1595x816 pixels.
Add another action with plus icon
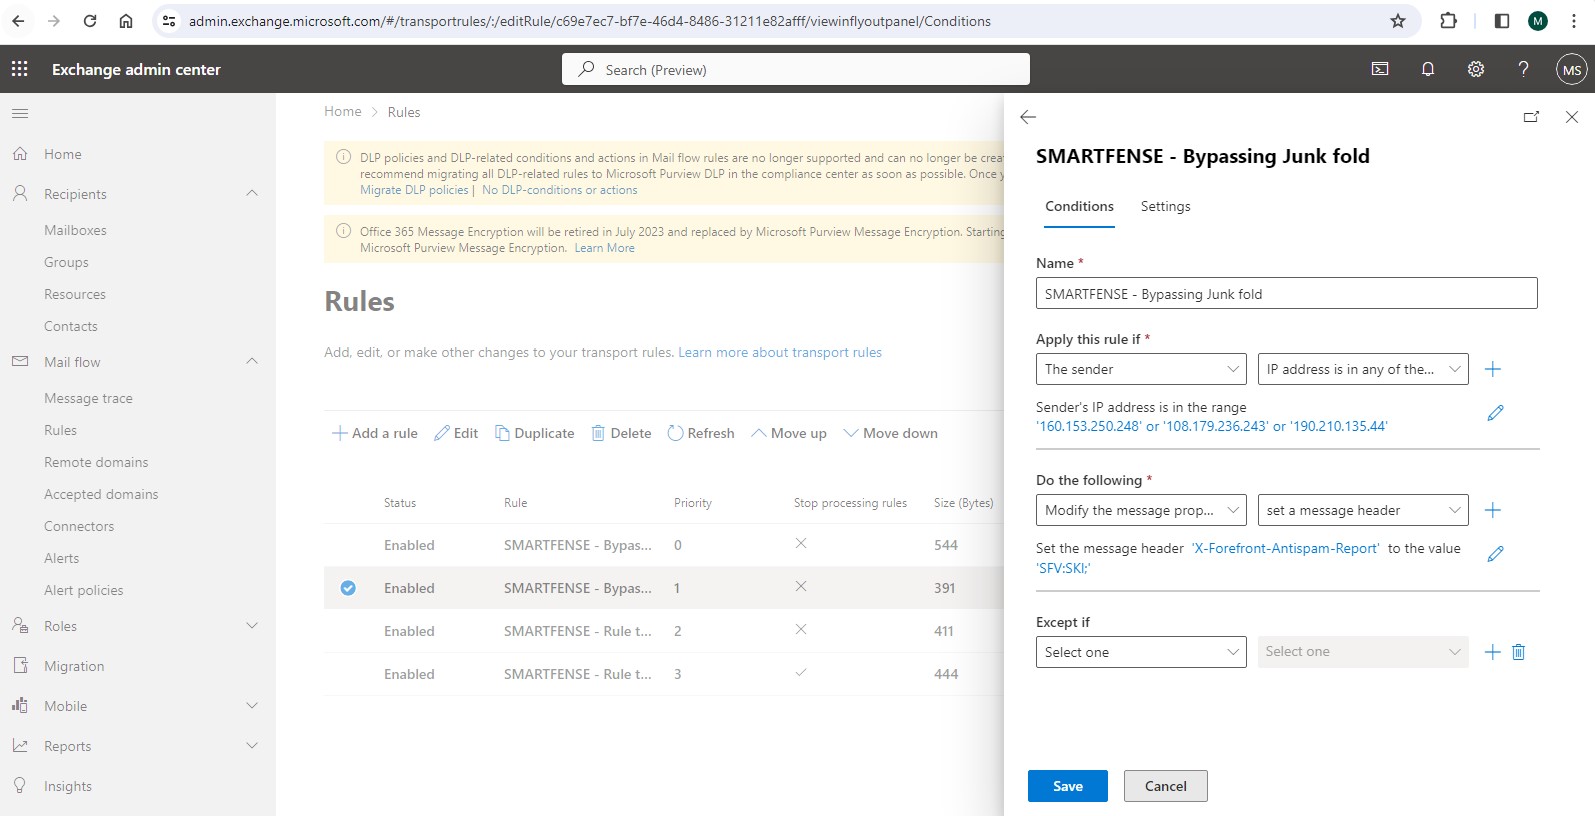coord(1493,510)
